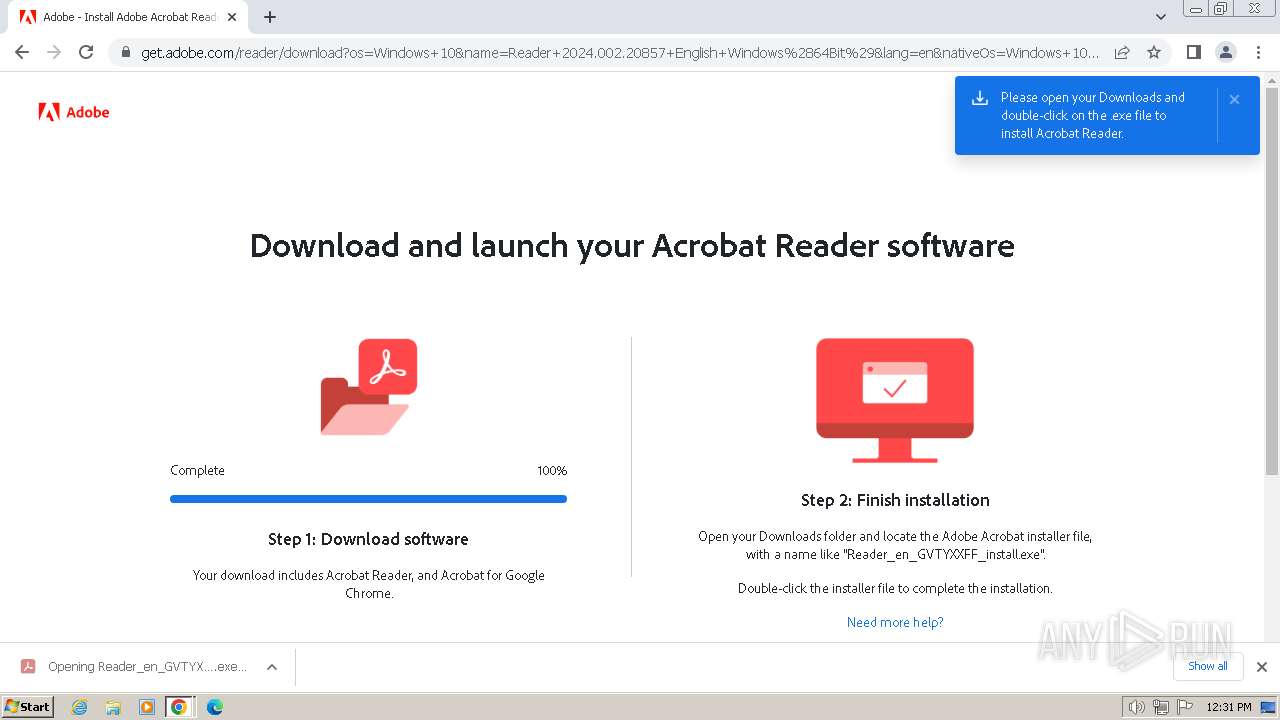Show all downloads
Screen dimensions: 1280x720
point(1208,666)
